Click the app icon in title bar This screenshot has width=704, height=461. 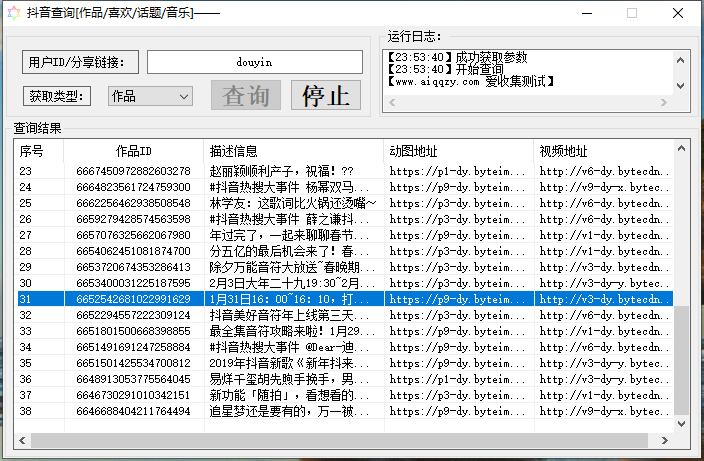15,13
